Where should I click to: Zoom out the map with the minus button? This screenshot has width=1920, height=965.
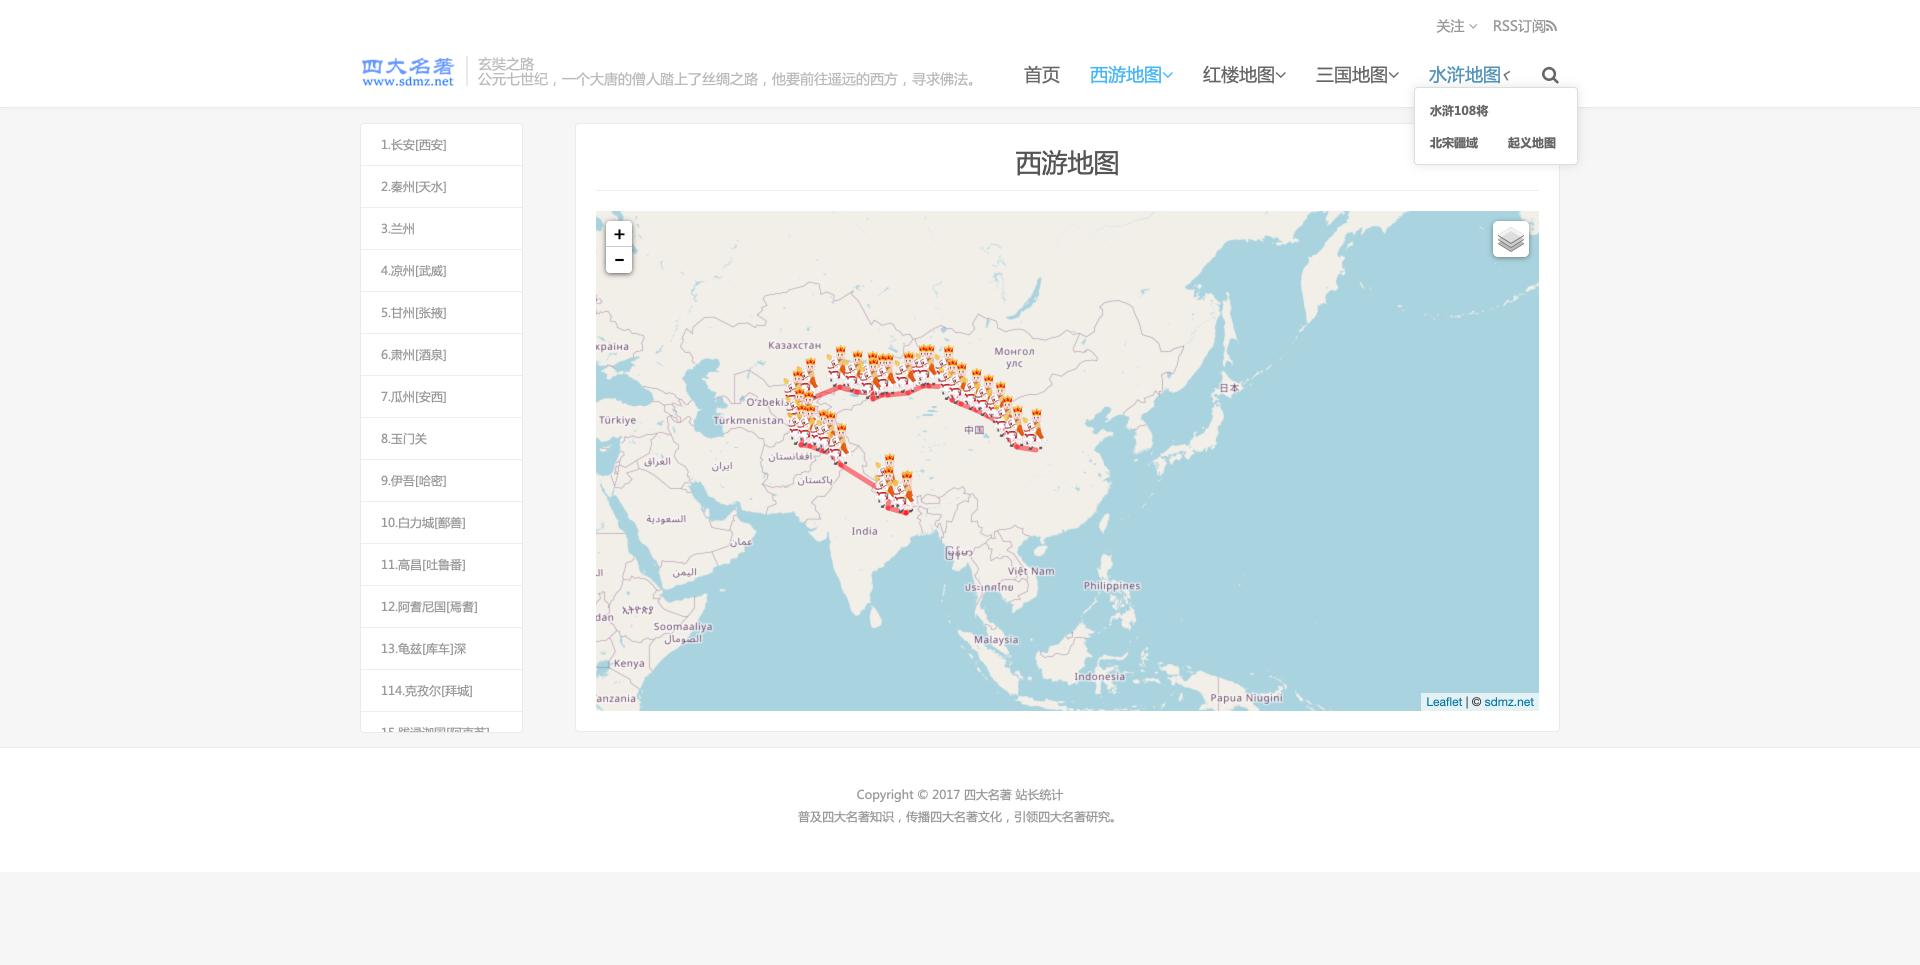pos(619,260)
